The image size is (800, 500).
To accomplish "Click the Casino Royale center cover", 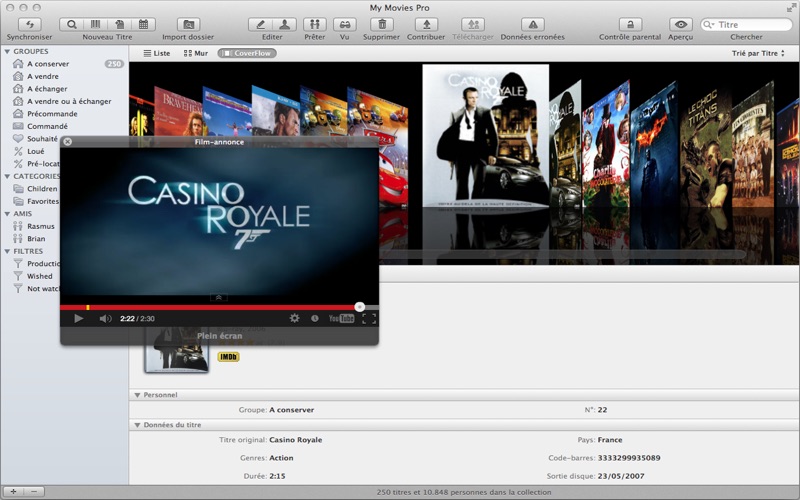I will pyautogui.click(x=486, y=136).
